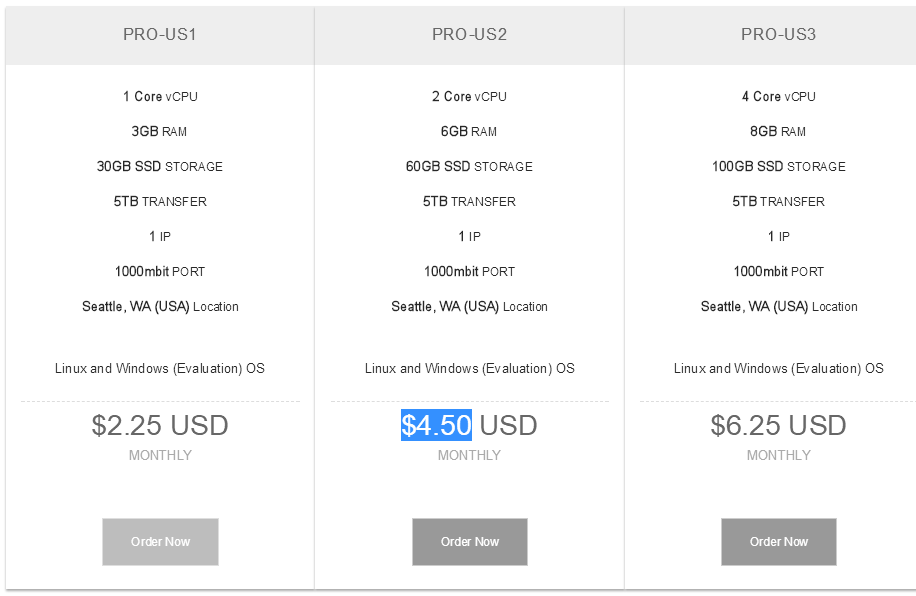The width and height of the screenshot is (916, 596).
Task: Click 4 Core vCPU in PRO-US3
Action: click(x=779, y=96)
